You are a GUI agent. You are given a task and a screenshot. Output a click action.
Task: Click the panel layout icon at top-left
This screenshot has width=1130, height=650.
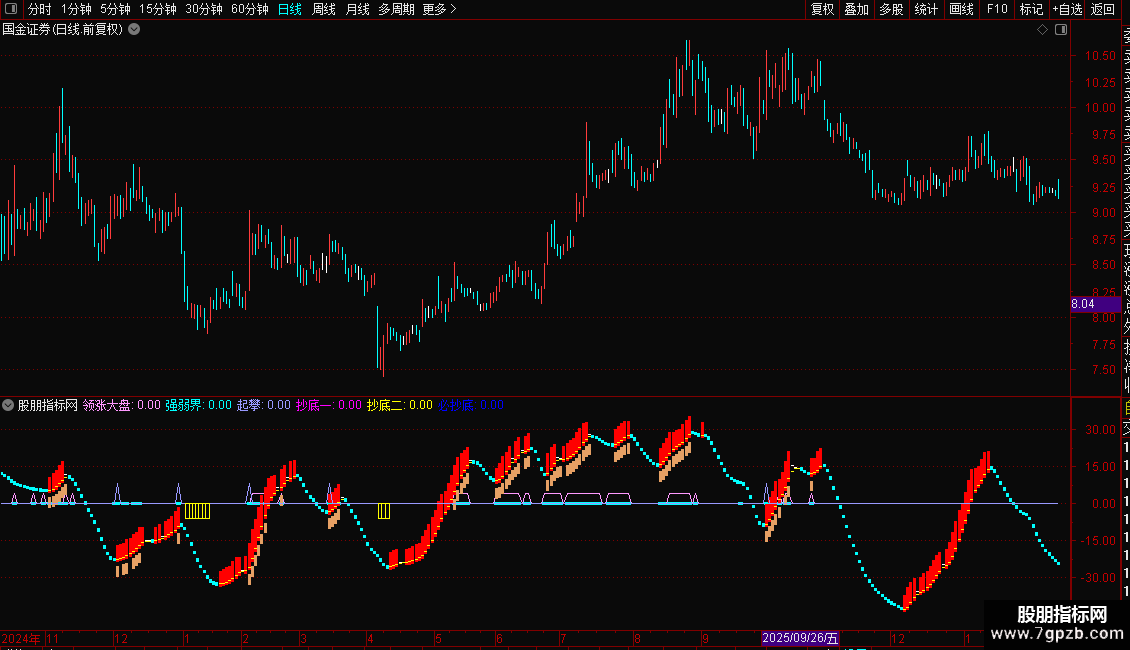[x=11, y=9]
